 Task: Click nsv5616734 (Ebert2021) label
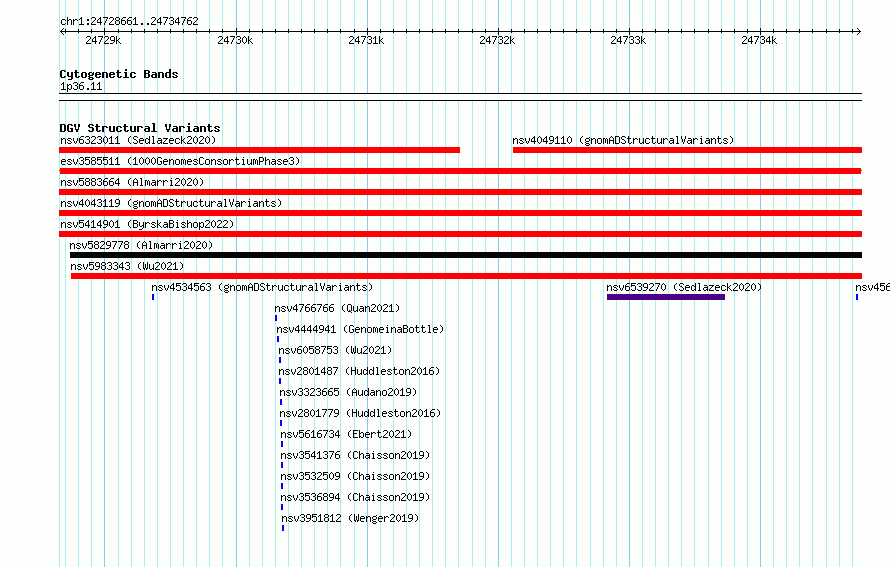point(346,434)
